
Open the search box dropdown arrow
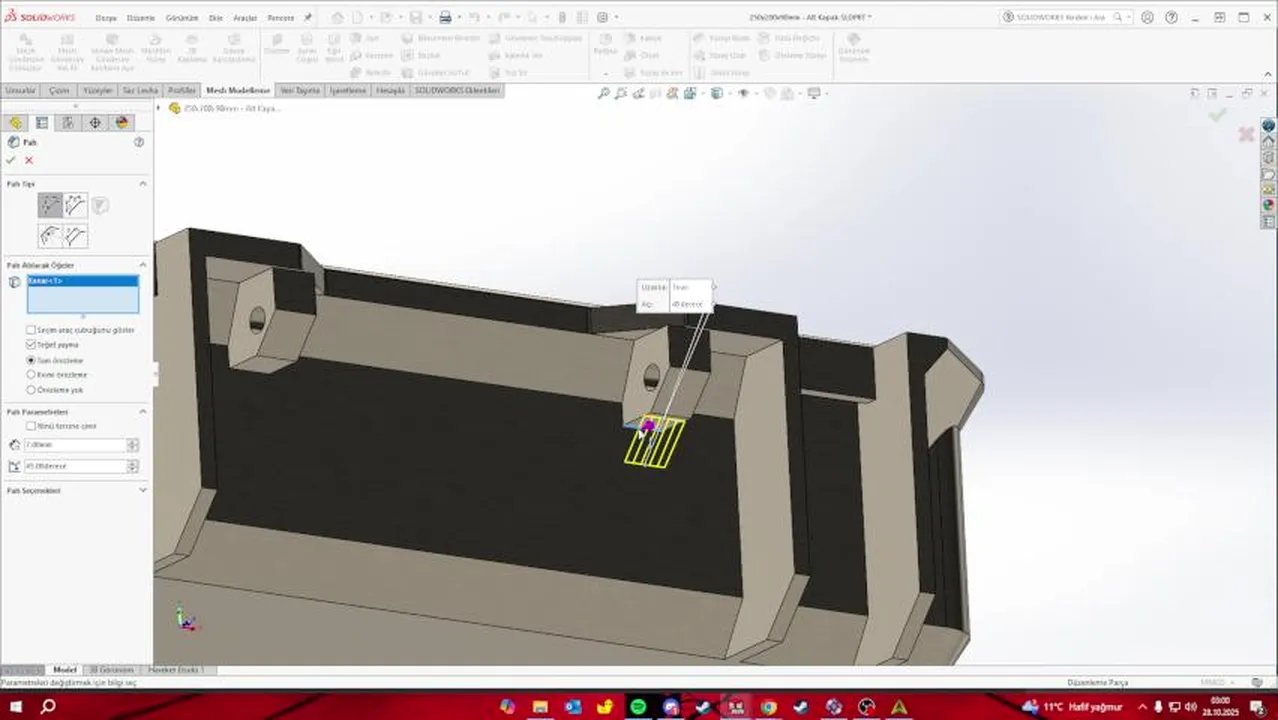point(1129,17)
